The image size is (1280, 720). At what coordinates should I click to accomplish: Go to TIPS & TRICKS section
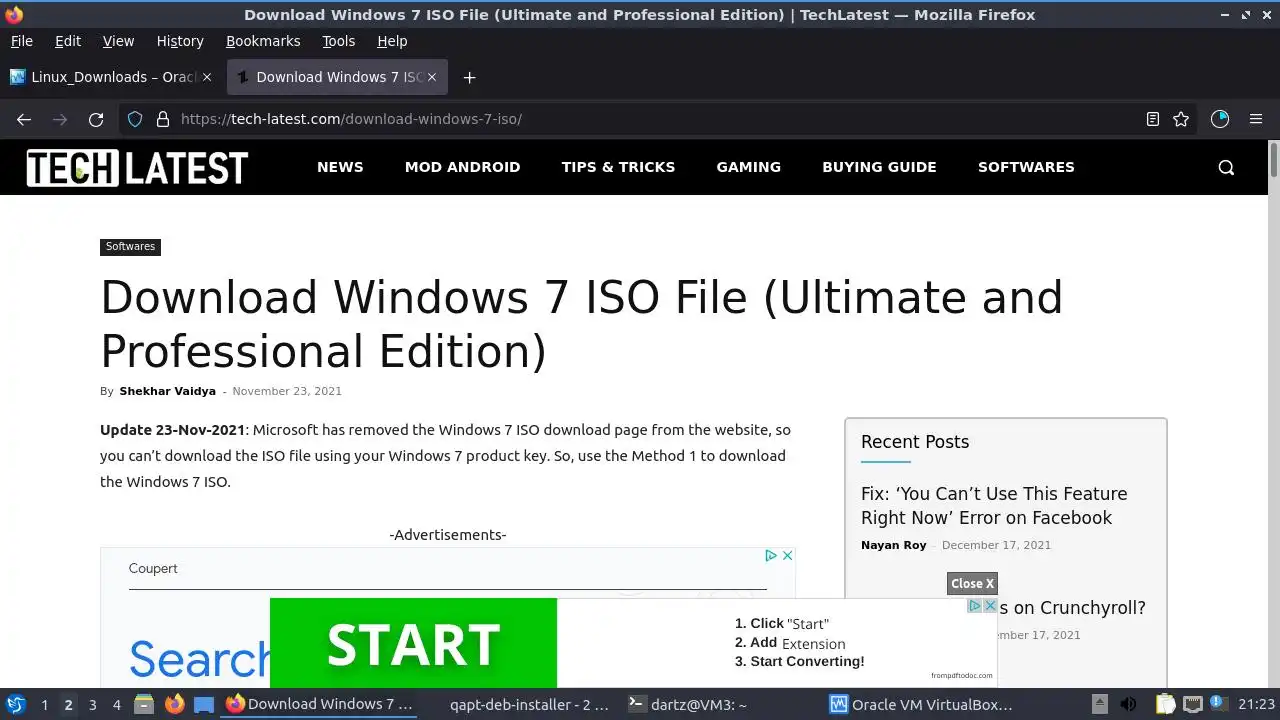pos(618,167)
